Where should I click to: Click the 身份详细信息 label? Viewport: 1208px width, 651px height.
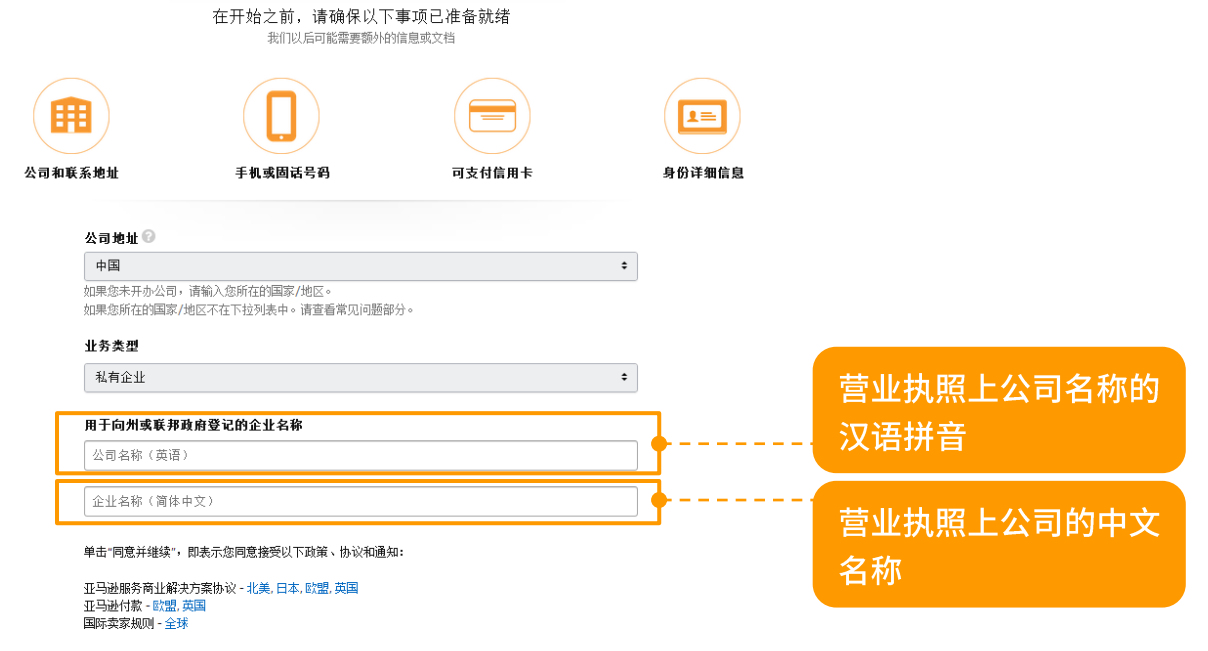(x=703, y=173)
